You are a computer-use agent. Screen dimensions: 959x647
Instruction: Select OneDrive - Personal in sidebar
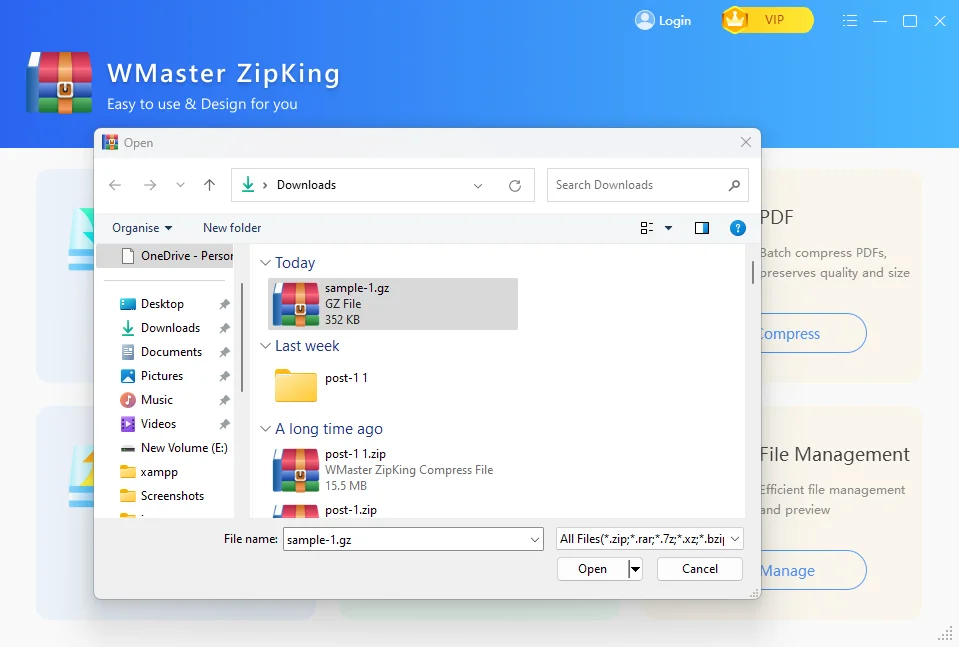pyautogui.click(x=165, y=256)
